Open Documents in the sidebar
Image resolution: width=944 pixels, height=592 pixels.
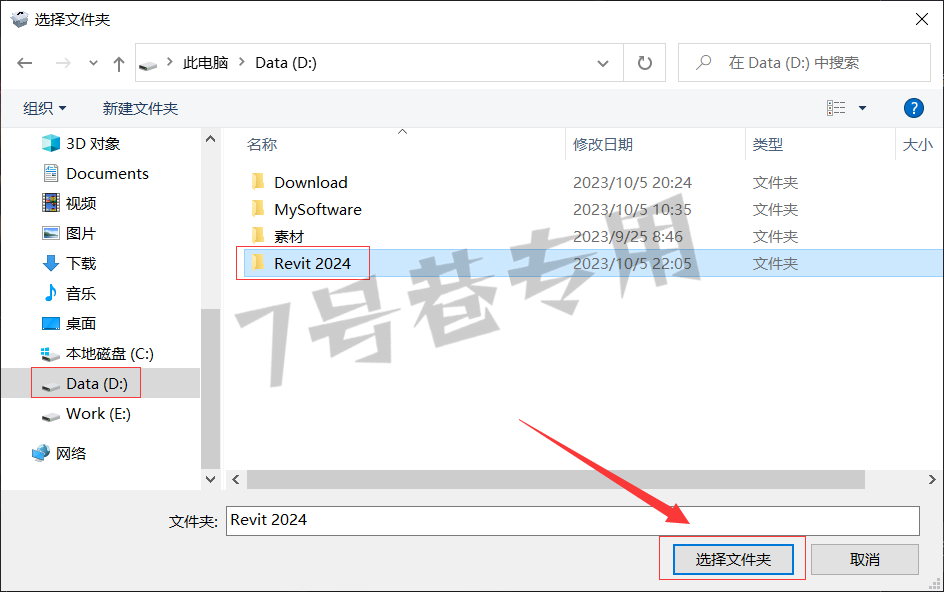[107, 173]
